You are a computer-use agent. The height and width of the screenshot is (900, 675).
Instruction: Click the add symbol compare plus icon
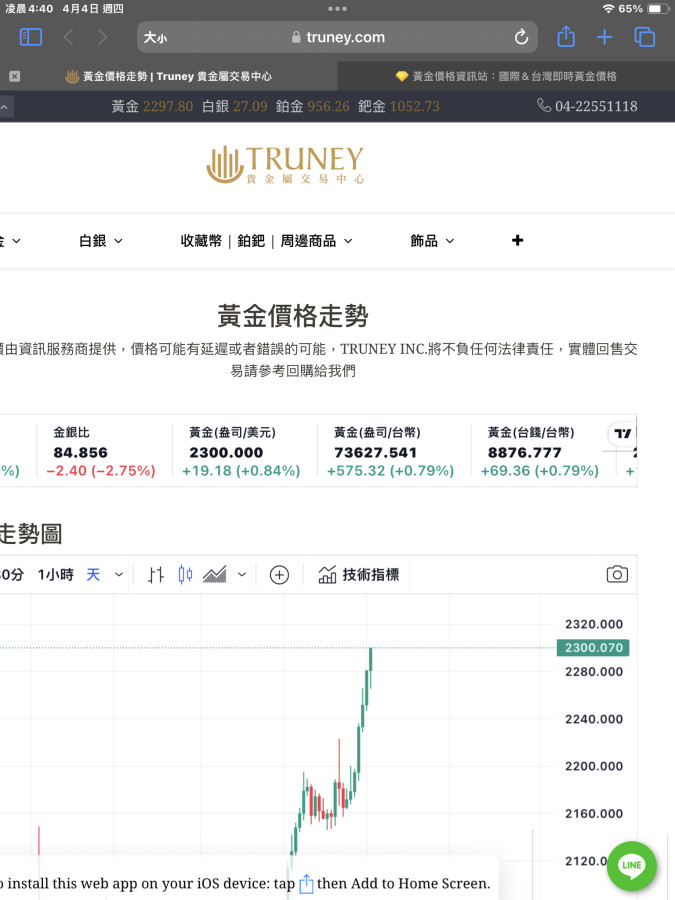tap(279, 574)
